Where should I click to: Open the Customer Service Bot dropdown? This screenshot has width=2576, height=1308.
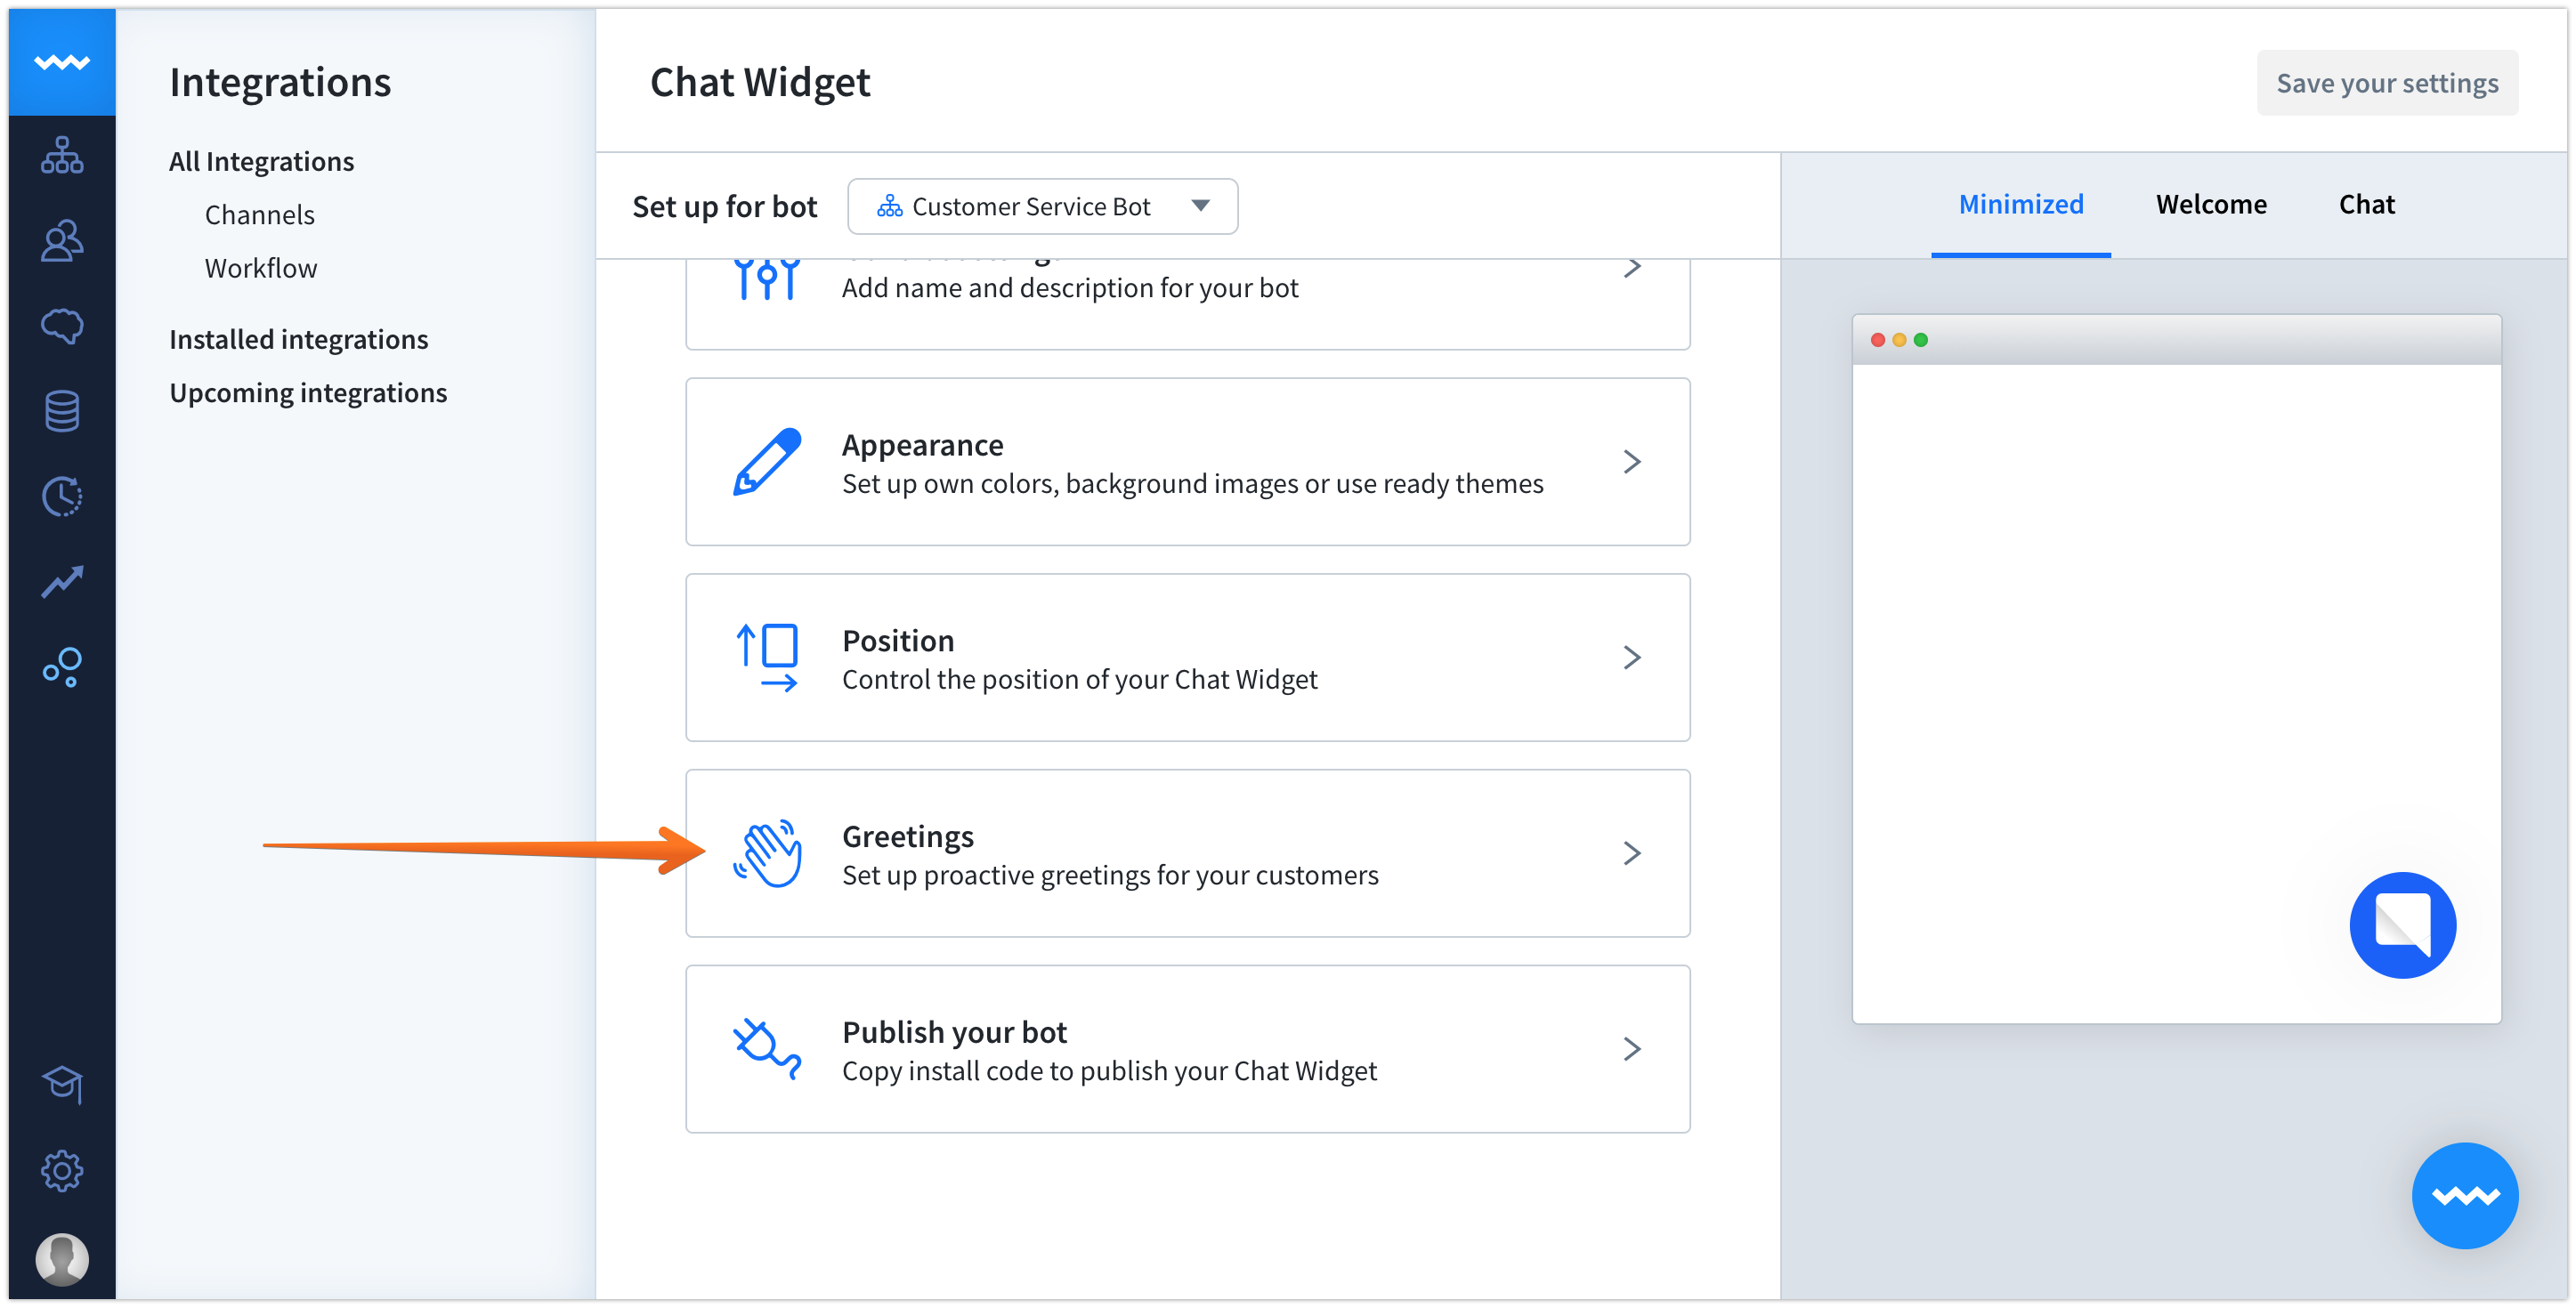coord(1042,207)
